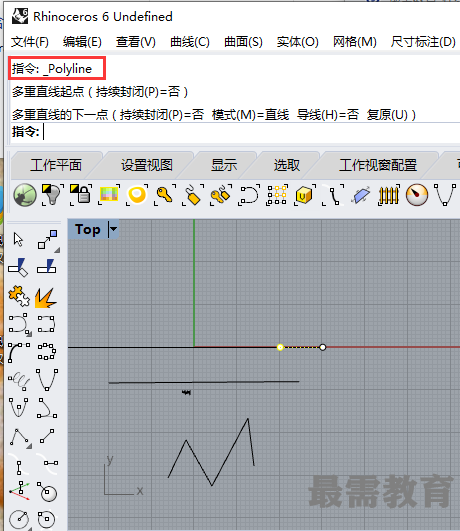Click the blue wedge with tilted piece icon

(x=18, y=267)
